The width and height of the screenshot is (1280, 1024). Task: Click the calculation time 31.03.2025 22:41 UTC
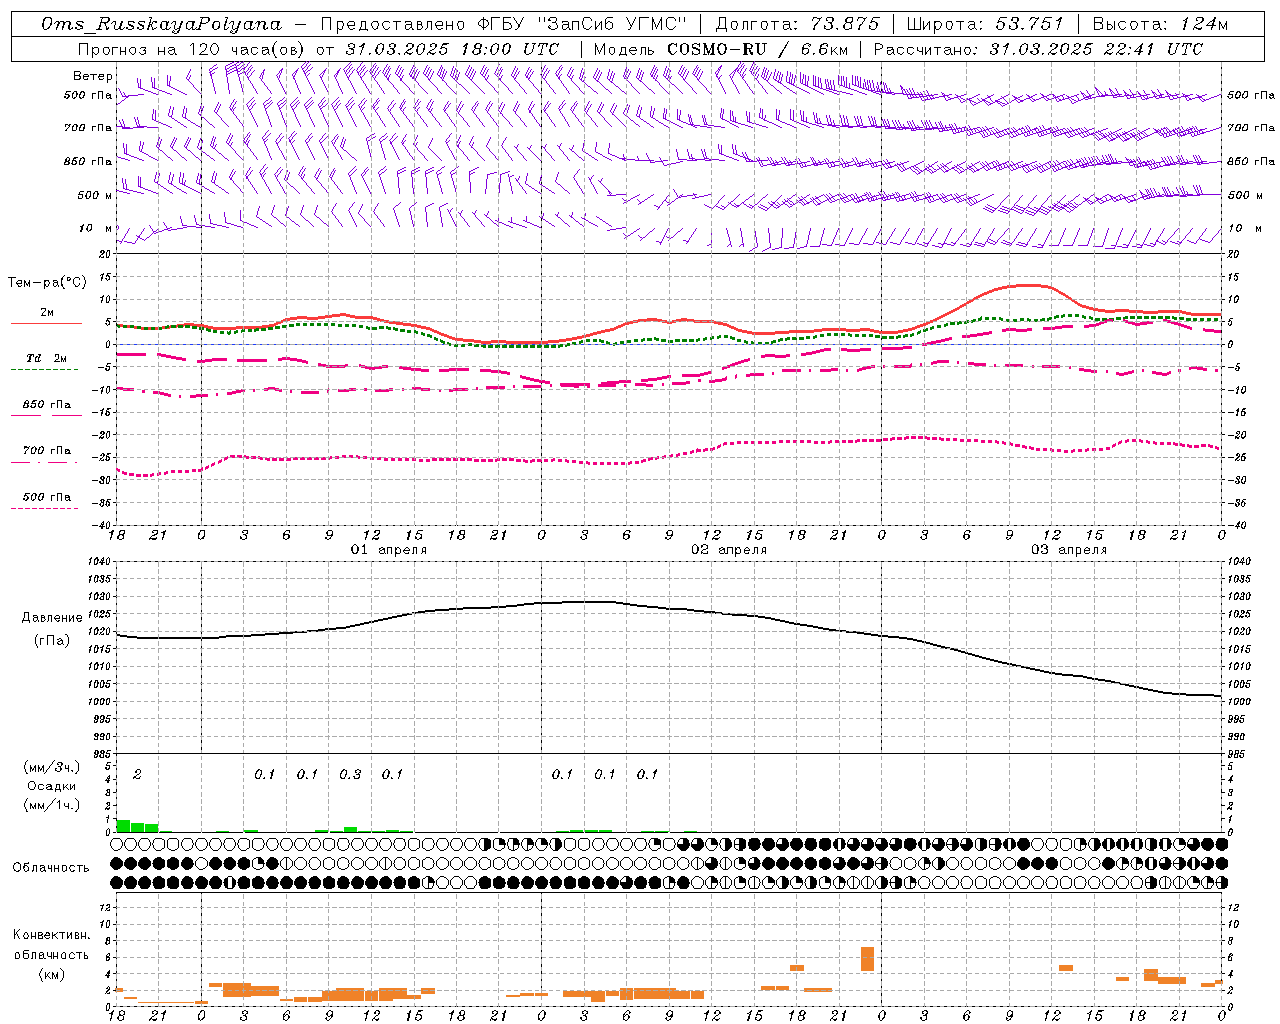[x=1096, y=49]
